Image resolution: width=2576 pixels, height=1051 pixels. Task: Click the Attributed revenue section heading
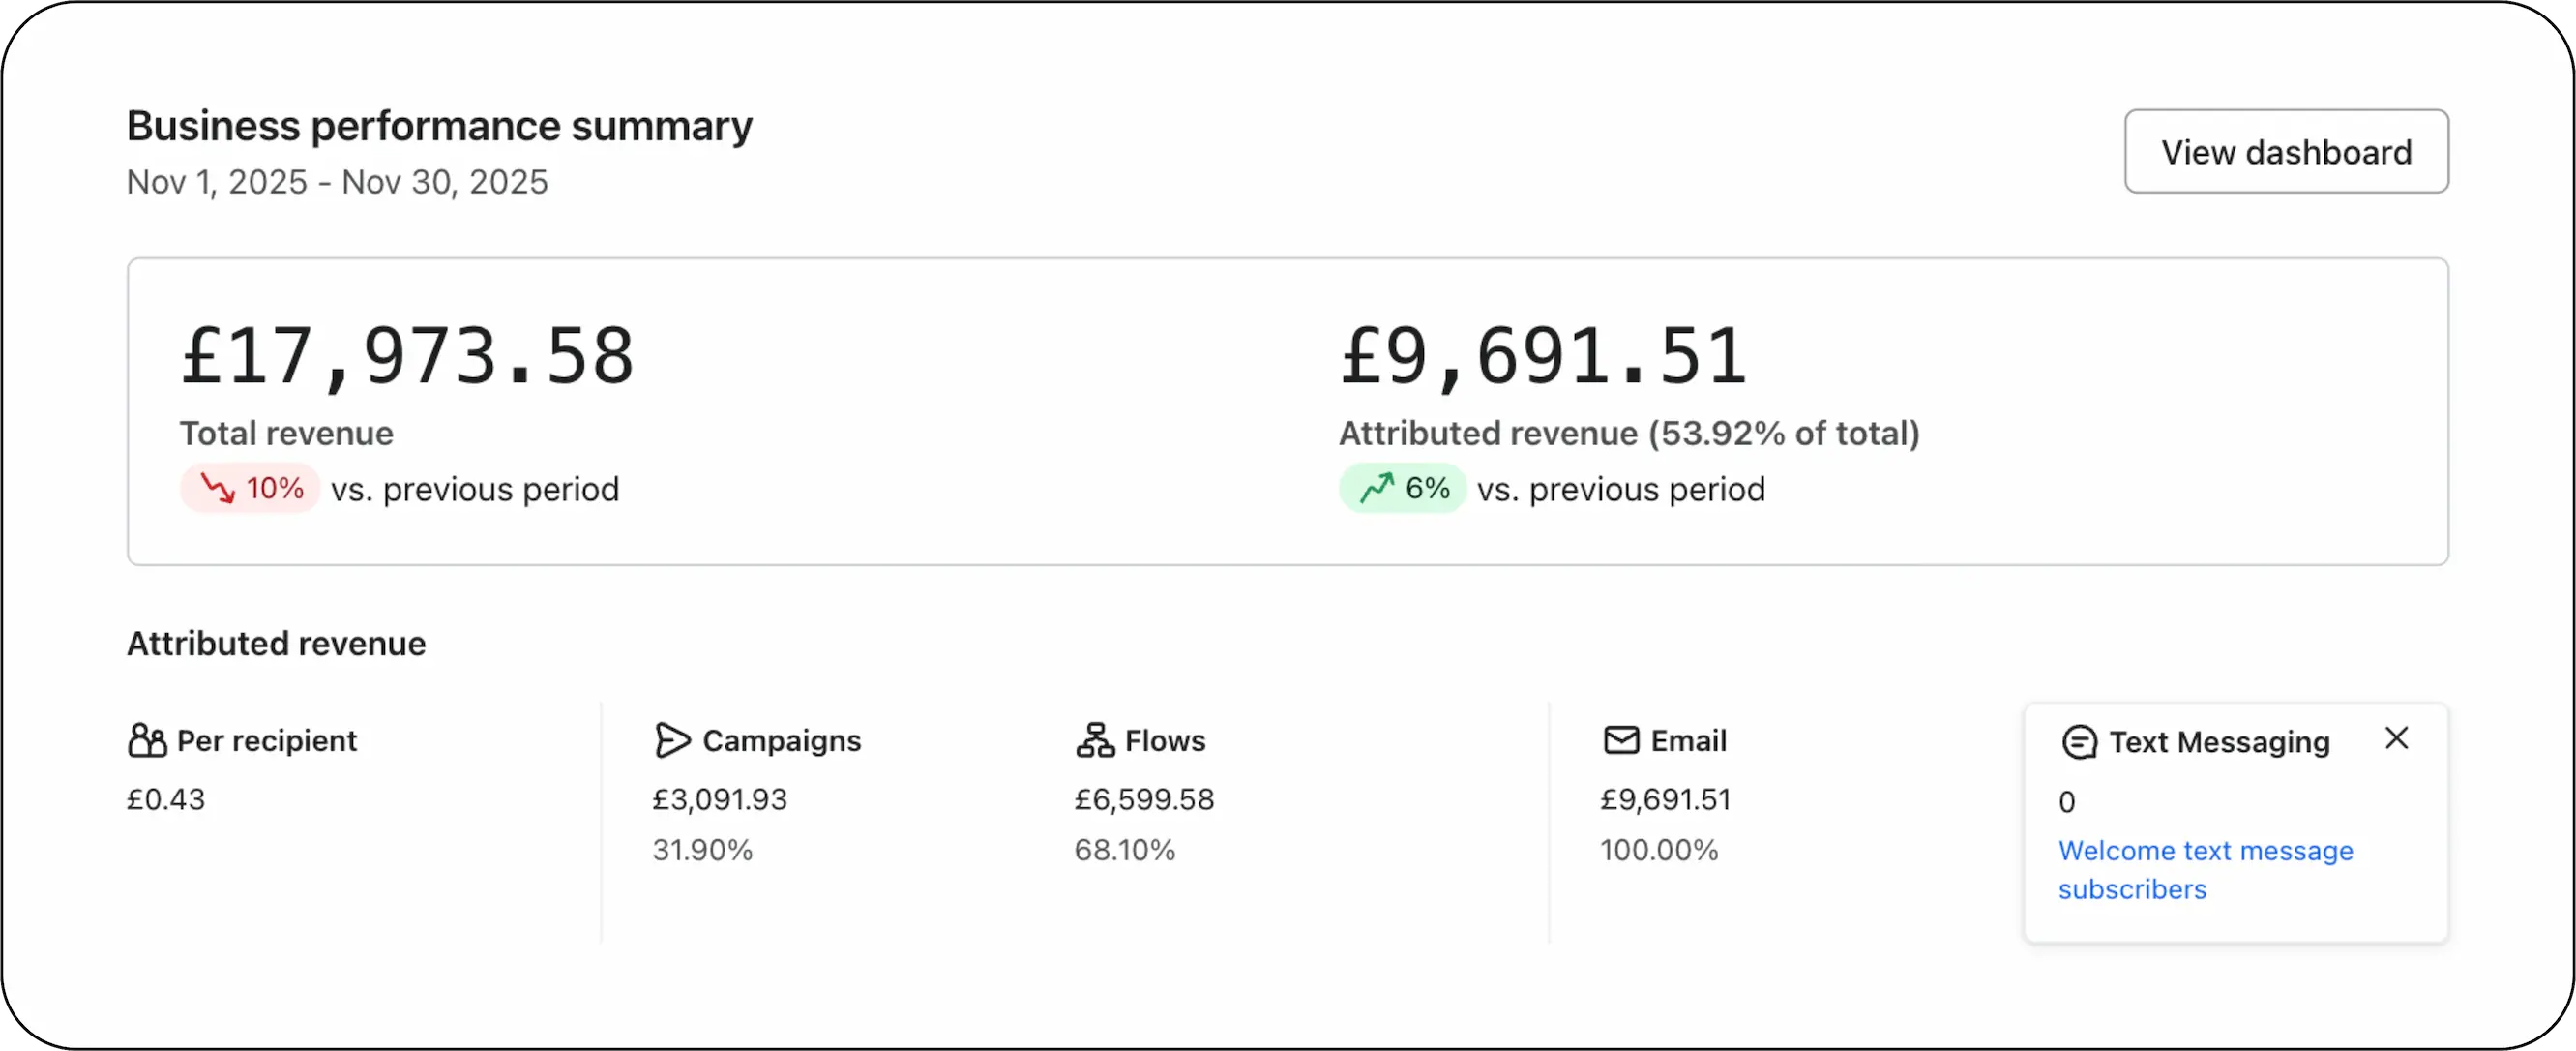276,643
